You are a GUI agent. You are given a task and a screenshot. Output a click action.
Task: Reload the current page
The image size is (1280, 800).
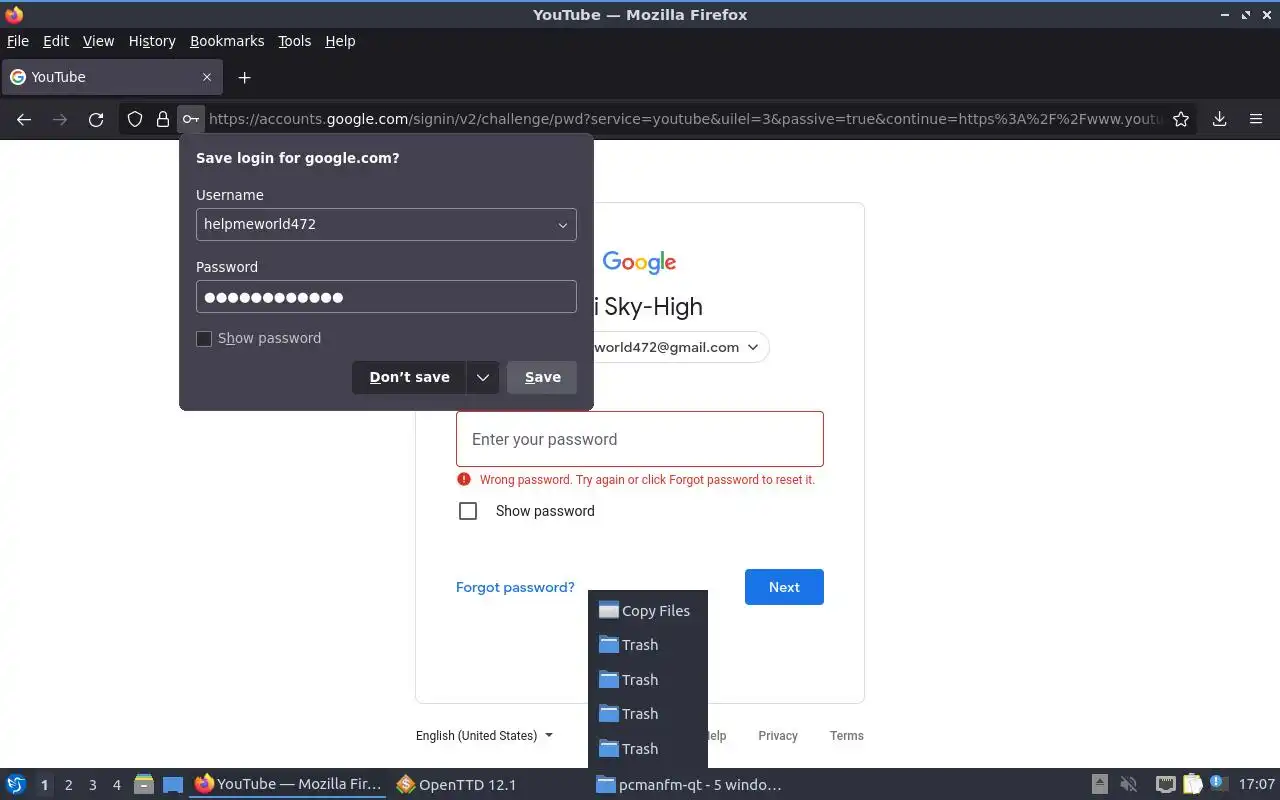[x=96, y=119]
